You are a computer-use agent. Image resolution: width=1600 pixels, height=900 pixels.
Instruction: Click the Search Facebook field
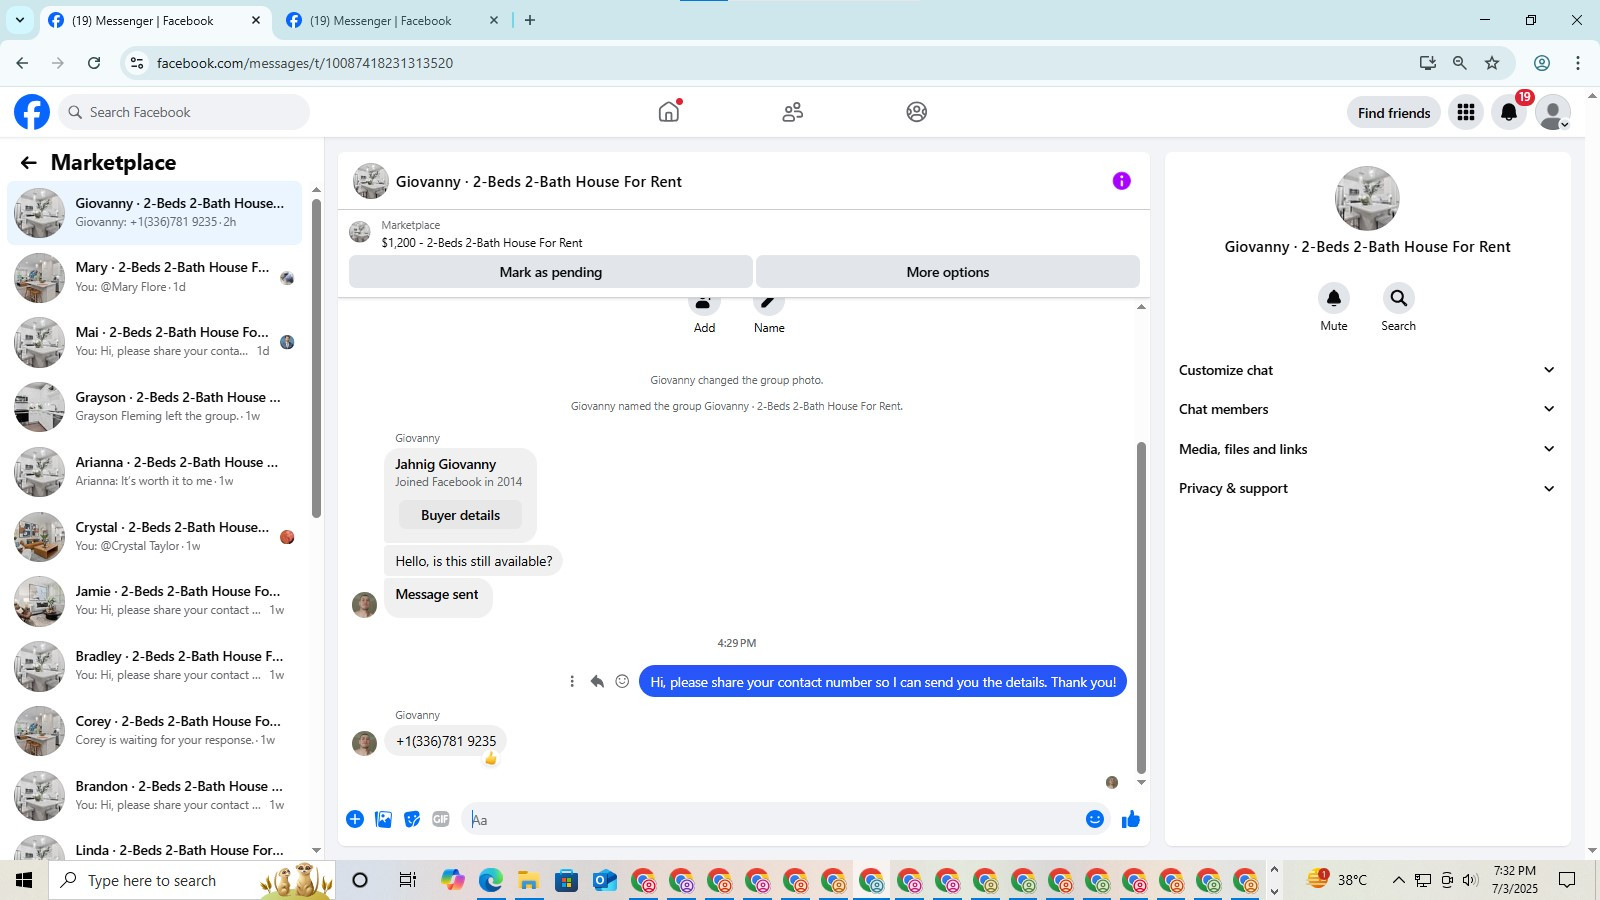(184, 112)
